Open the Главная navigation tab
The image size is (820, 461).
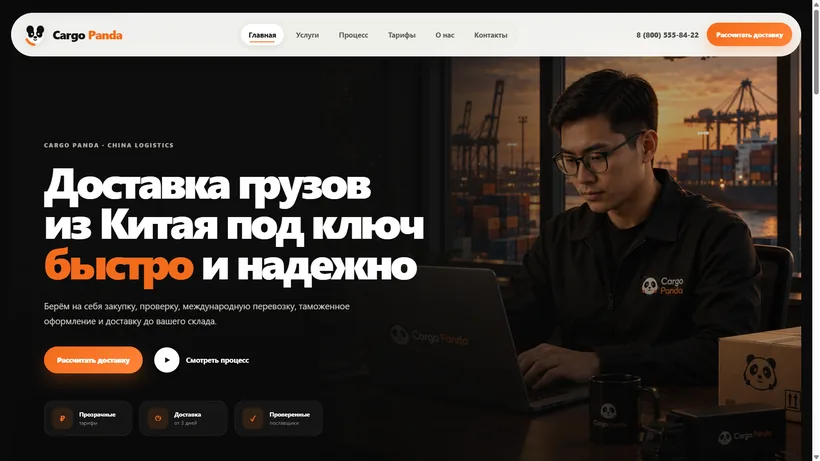(262, 35)
